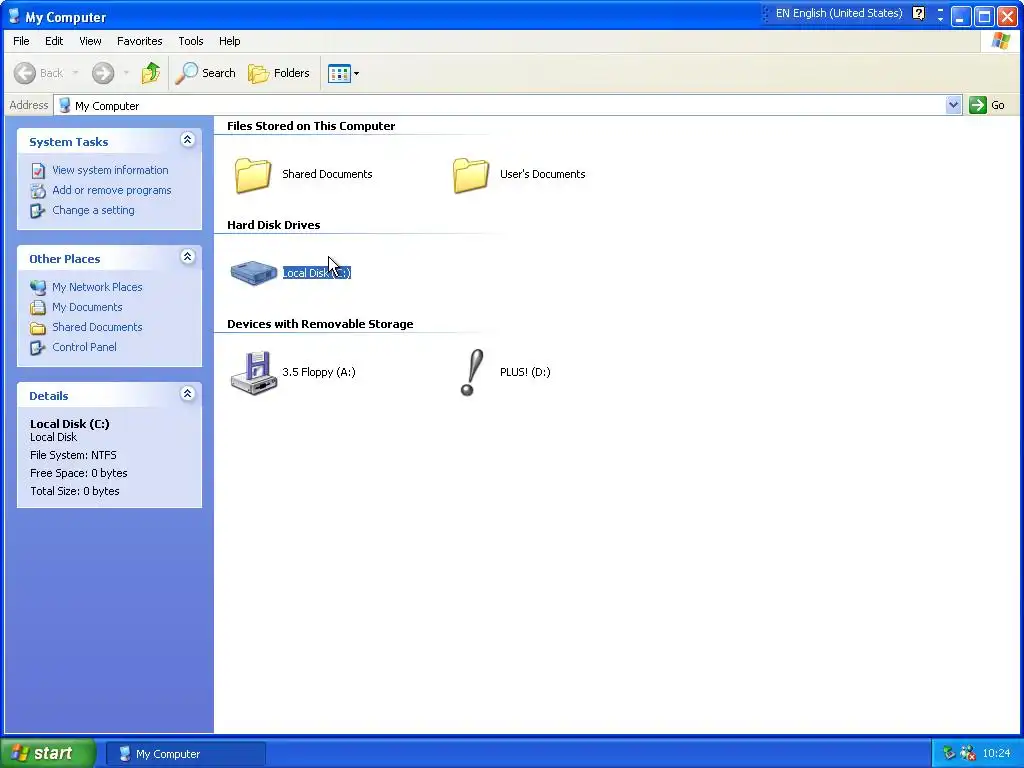
Task: Open the Edit menu
Action: (54, 41)
